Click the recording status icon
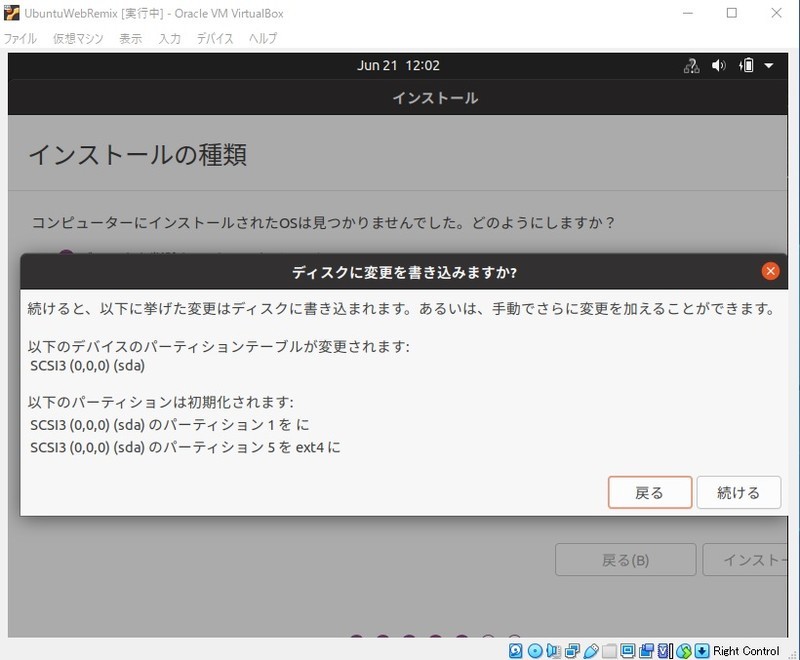The image size is (800, 660). point(646,651)
